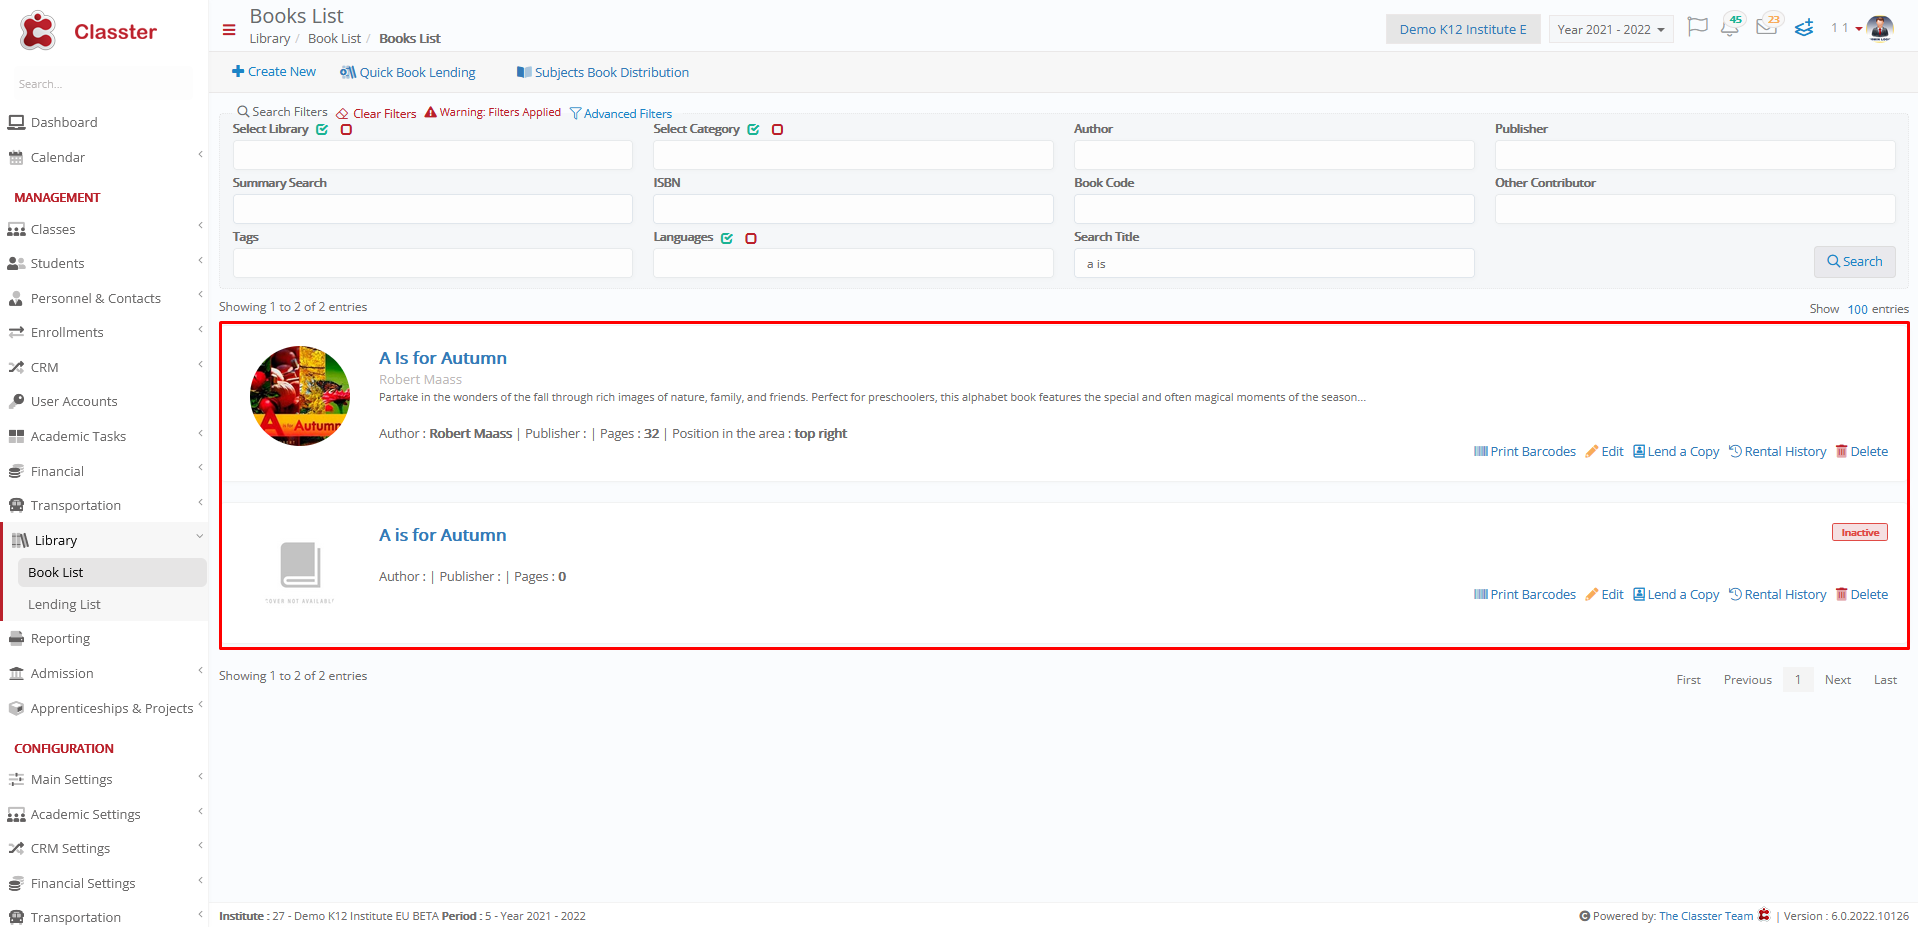Viewport: 1918px width, 927px height.
Task: Click Rental History clock icon for inactive book
Action: [1735, 594]
